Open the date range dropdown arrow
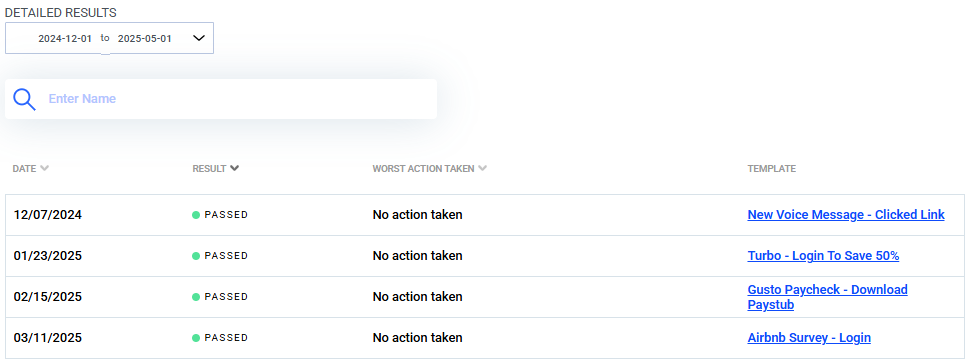Screen dimensions: 973x363 click(199, 38)
